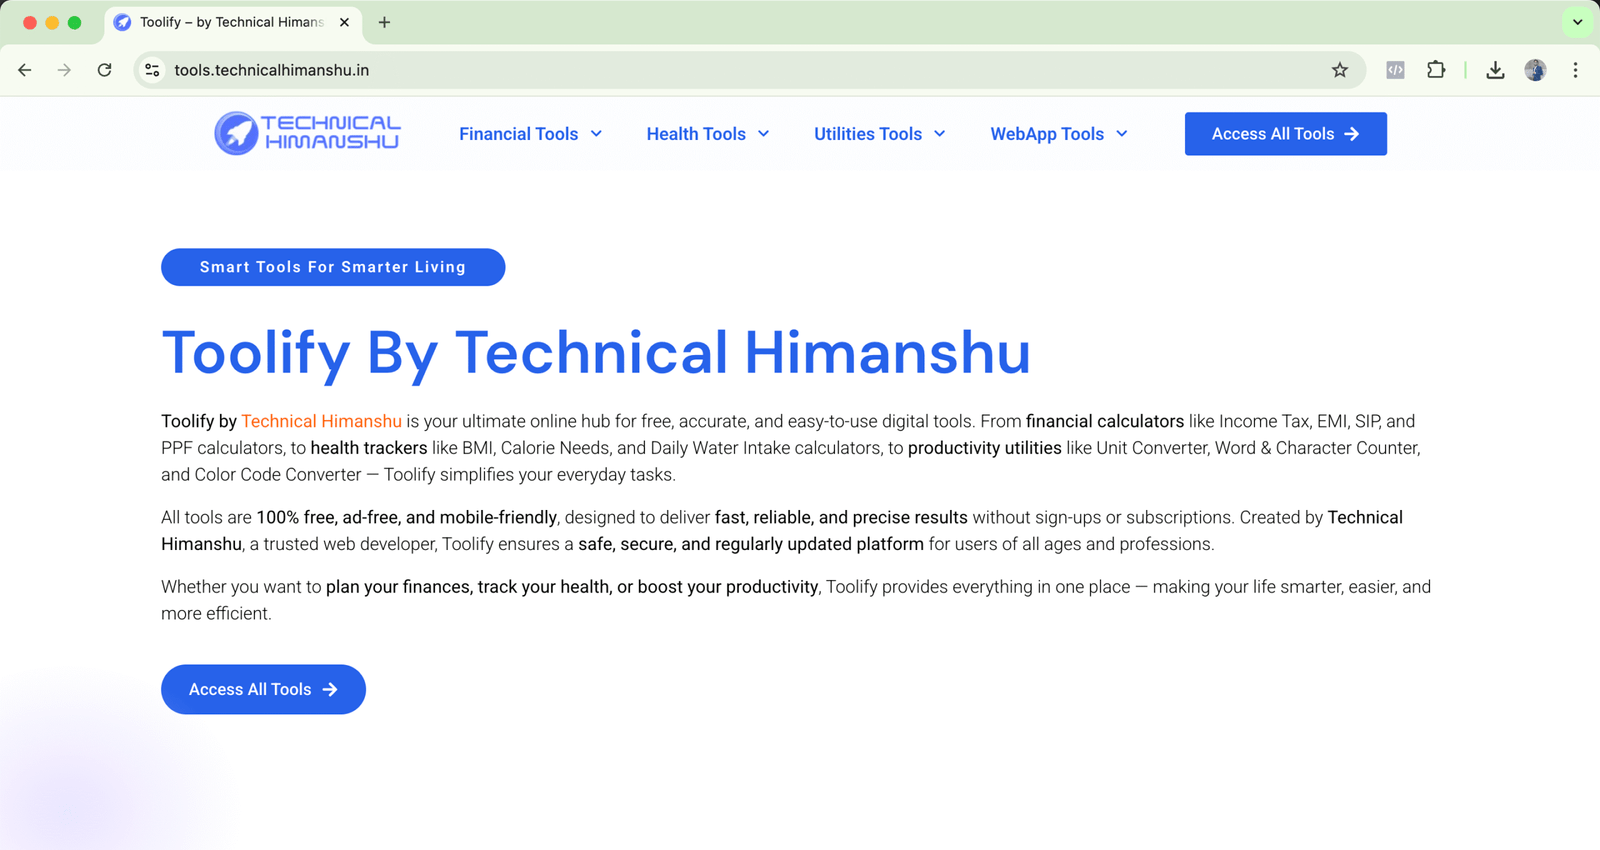Open the Utilities Tools dropdown
The width and height of the screenshot is (1600, 850).
pos(879,134)
